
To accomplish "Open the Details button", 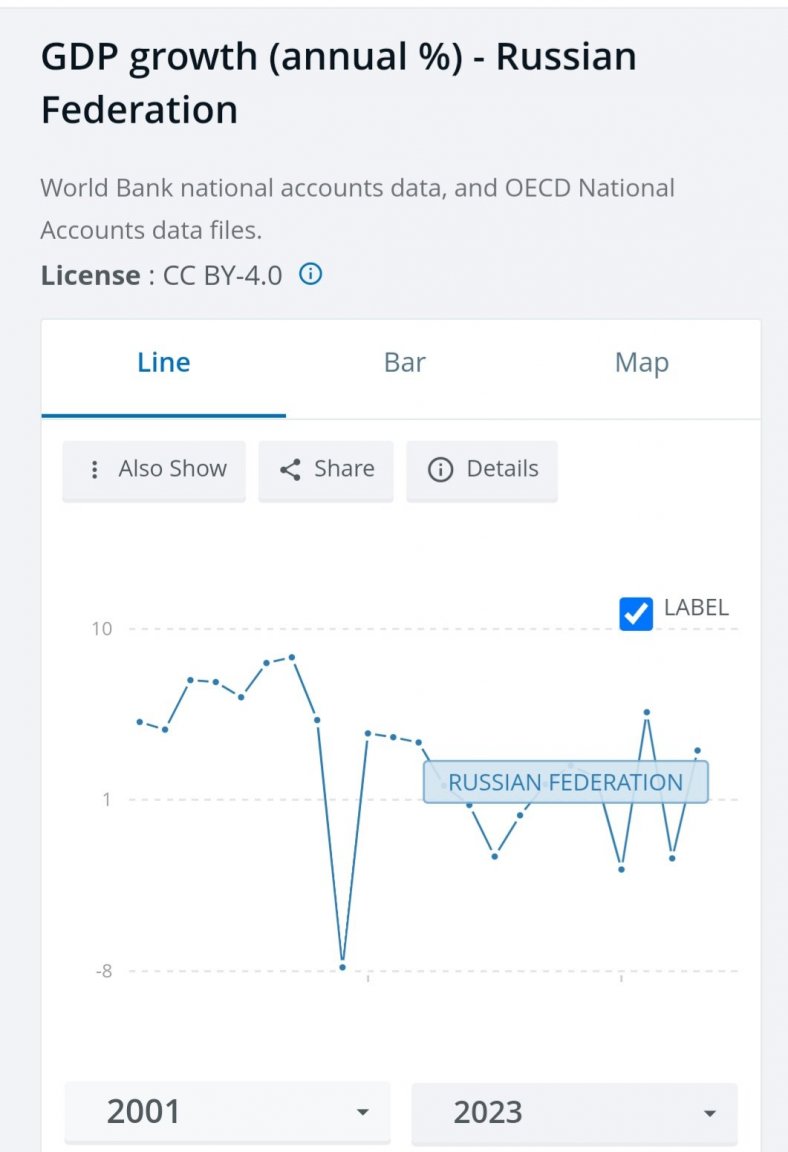I will coord(482,469).
